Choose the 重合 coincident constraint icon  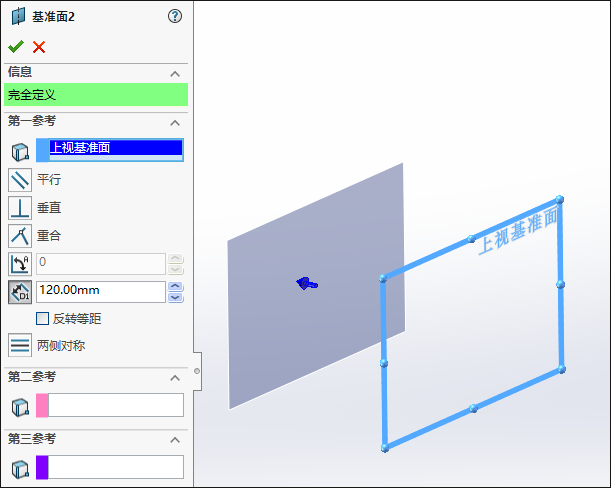(20, 236)
